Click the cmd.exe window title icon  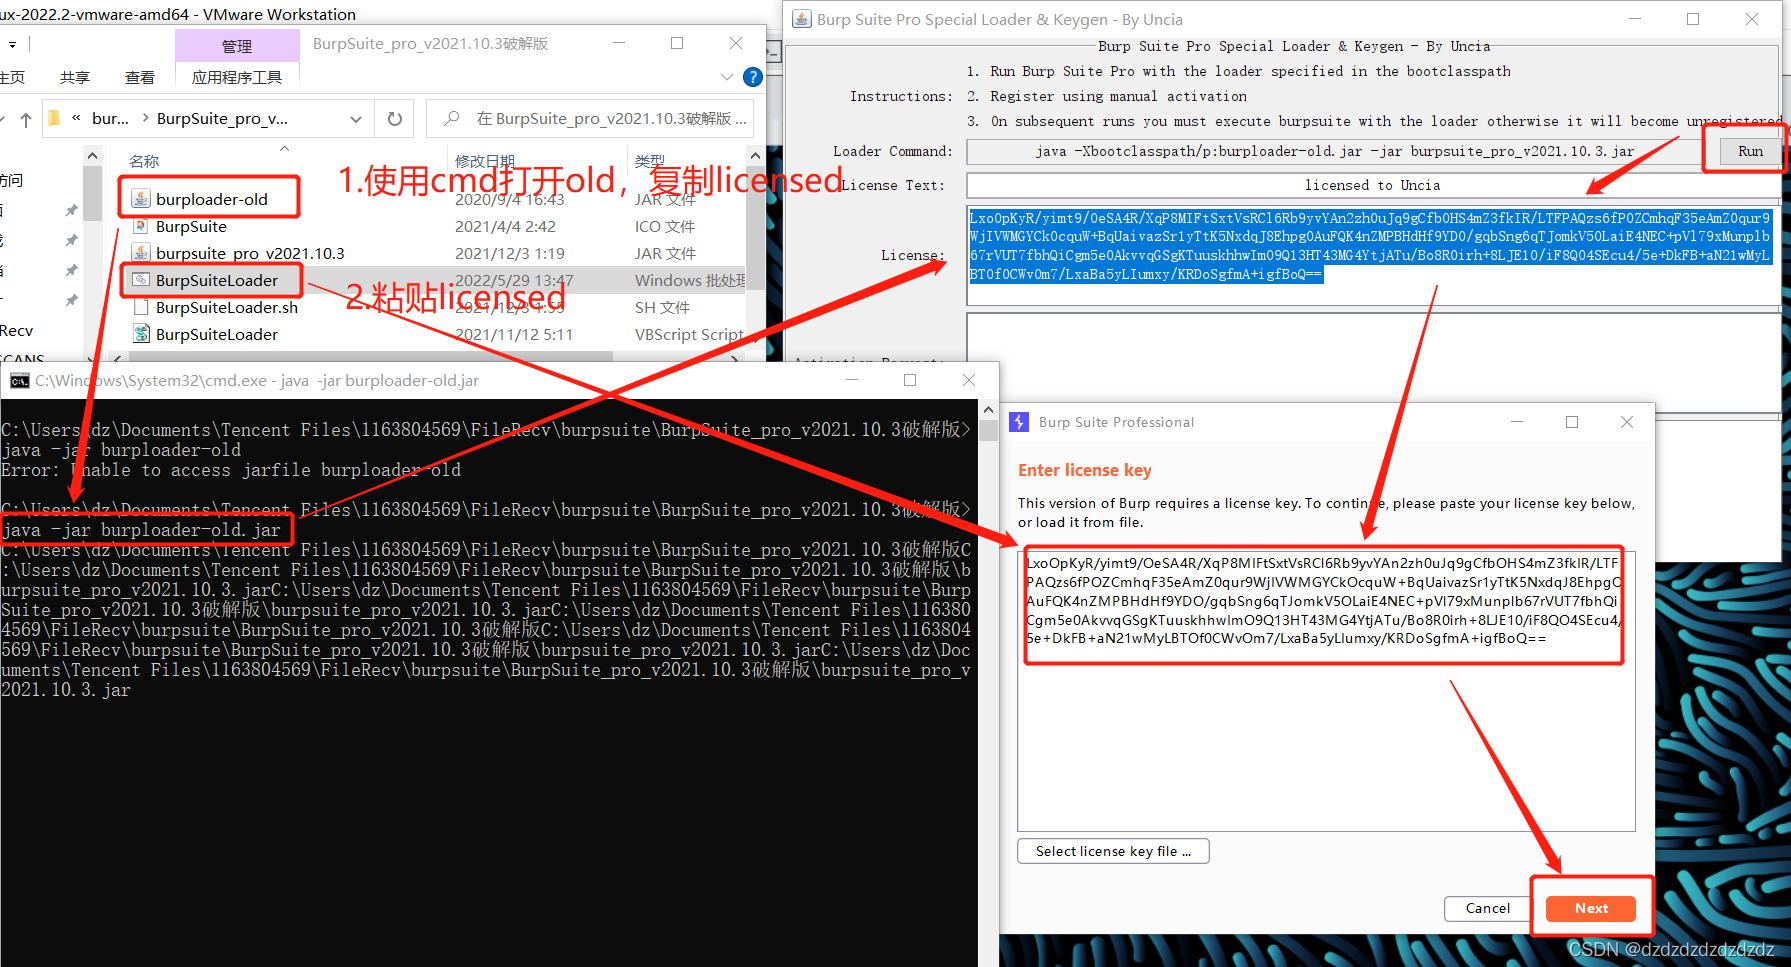[x=19, y=381]
